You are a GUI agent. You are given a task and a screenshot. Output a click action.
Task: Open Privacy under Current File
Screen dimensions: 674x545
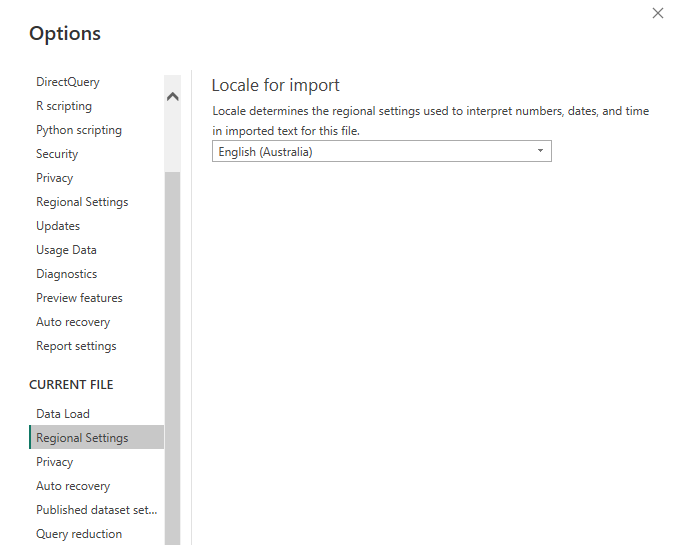point(55,462)
